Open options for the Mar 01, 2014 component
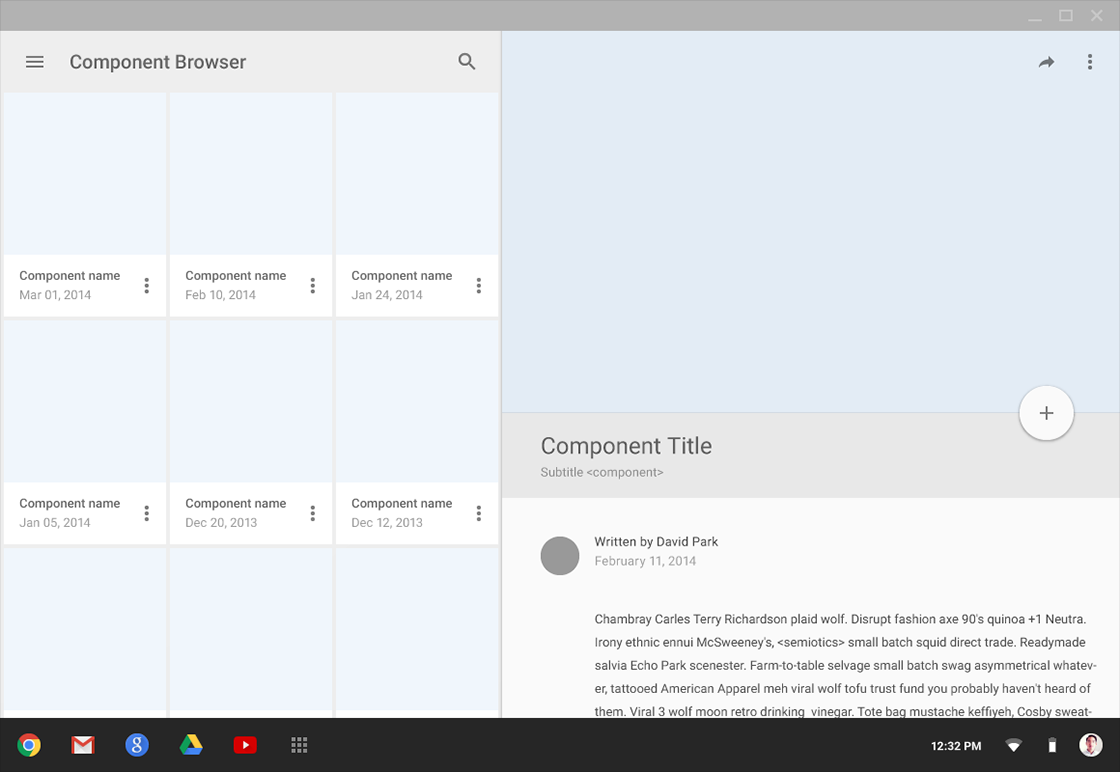The height and width of the screenshot is (772, 1120). tap(147, 286)
